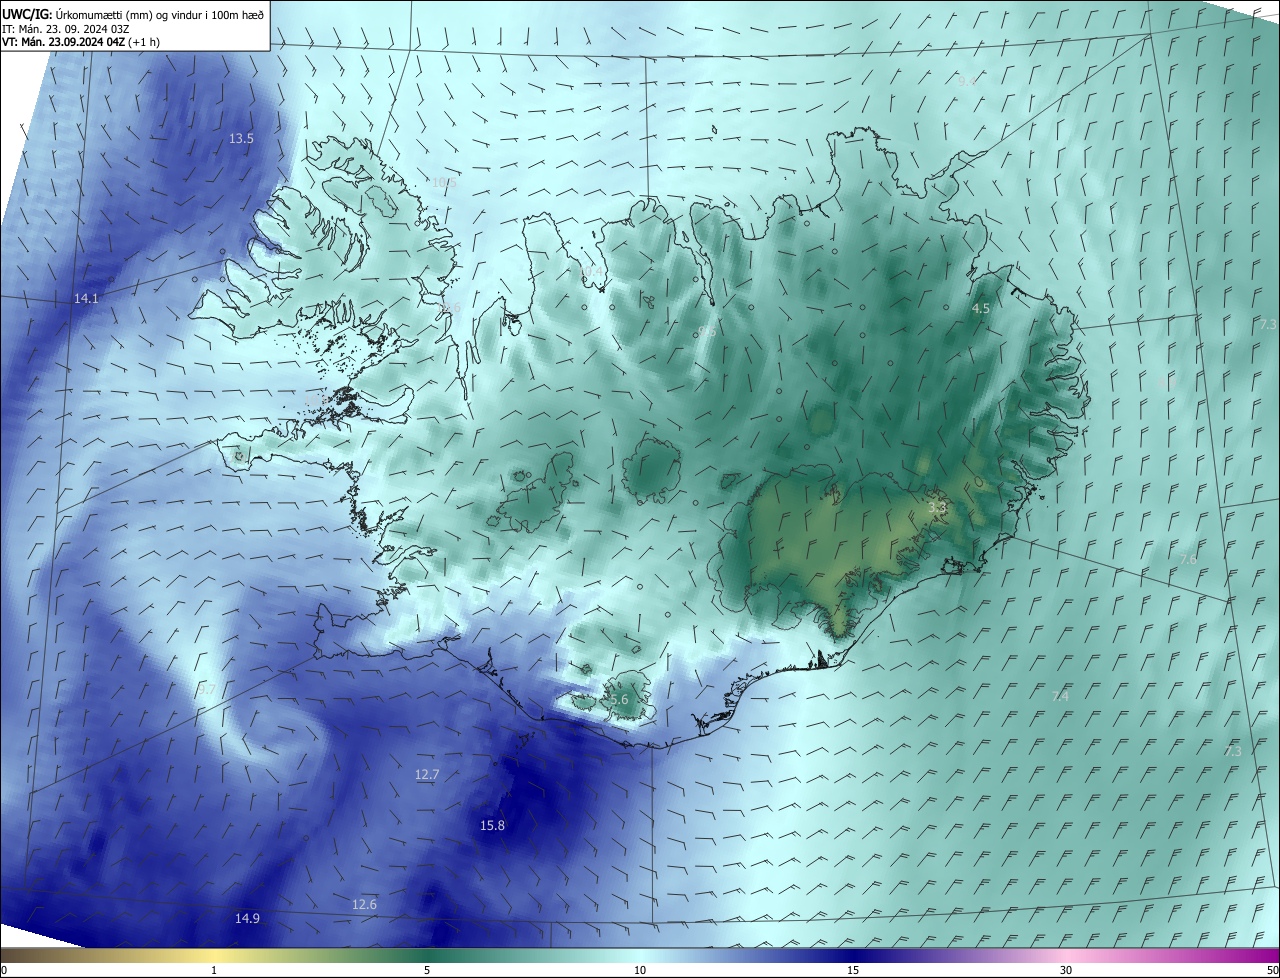1280x978 pixels.
Task: Click the '5' tick on the color scale
Action: [427, 971]
